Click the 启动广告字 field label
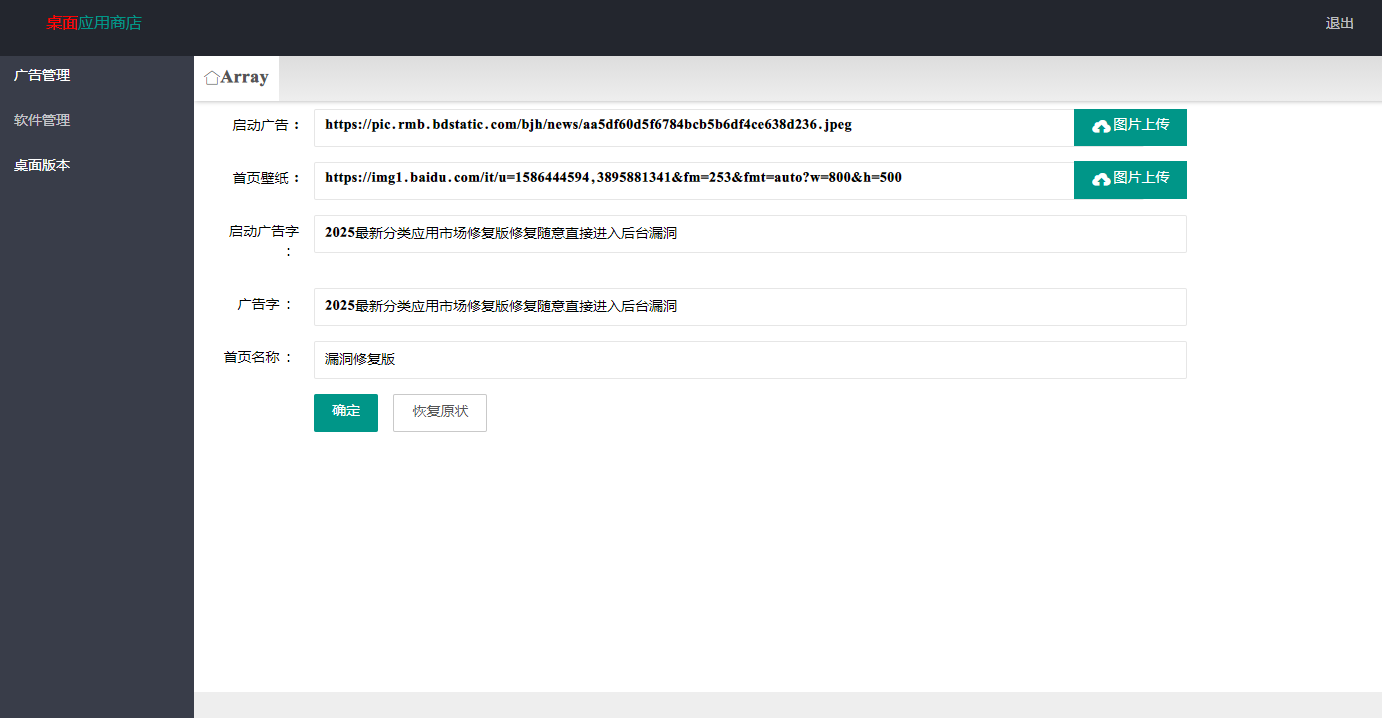This screenshot has height=718, width=1382. 264,232
